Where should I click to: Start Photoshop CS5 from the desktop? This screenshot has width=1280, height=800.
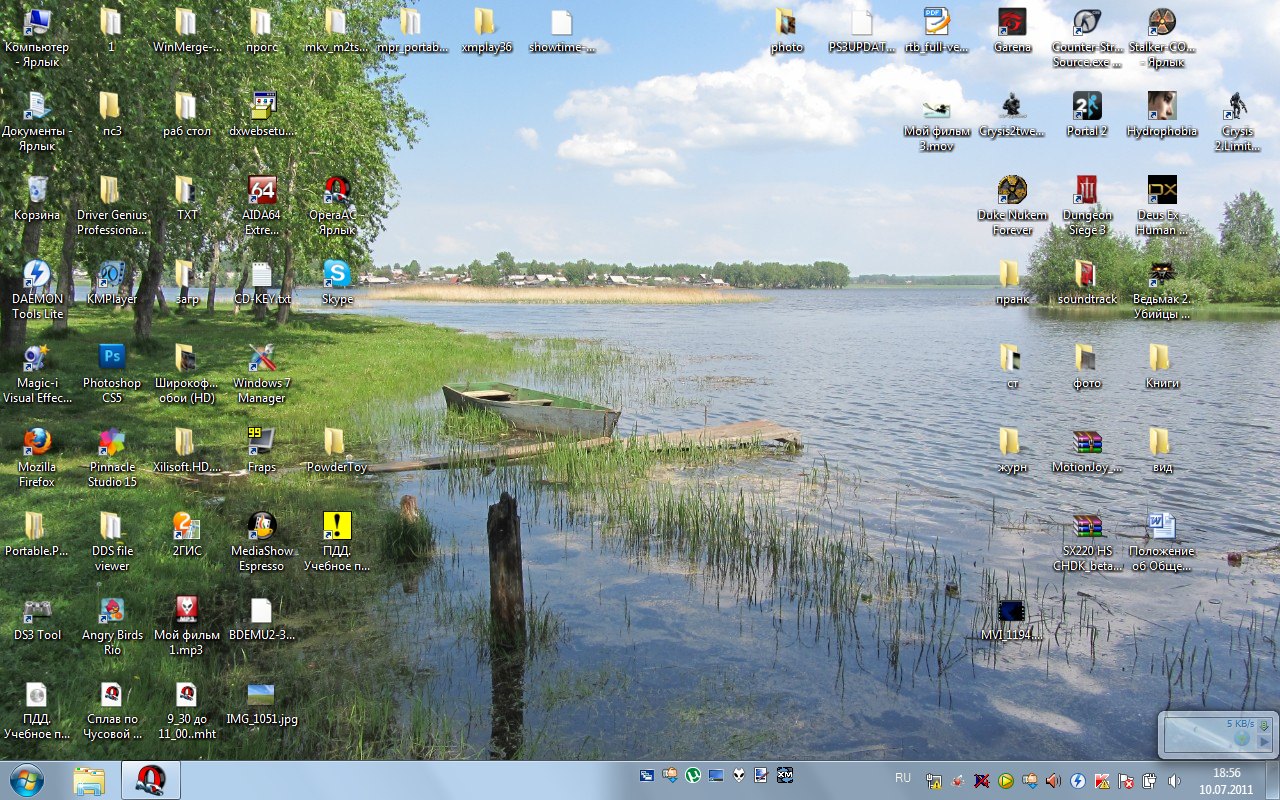coord(112,374)
